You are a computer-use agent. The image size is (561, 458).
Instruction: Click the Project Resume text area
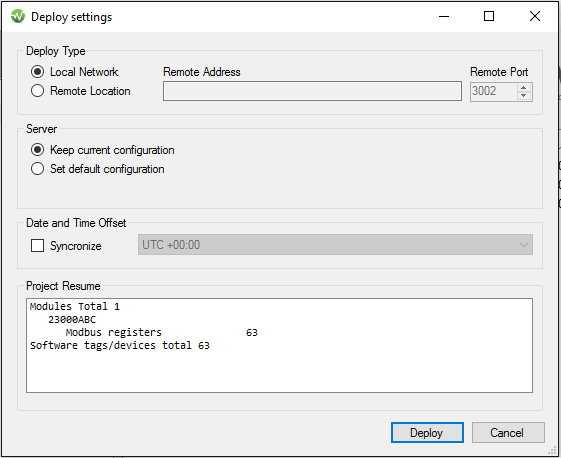[279, 345]
